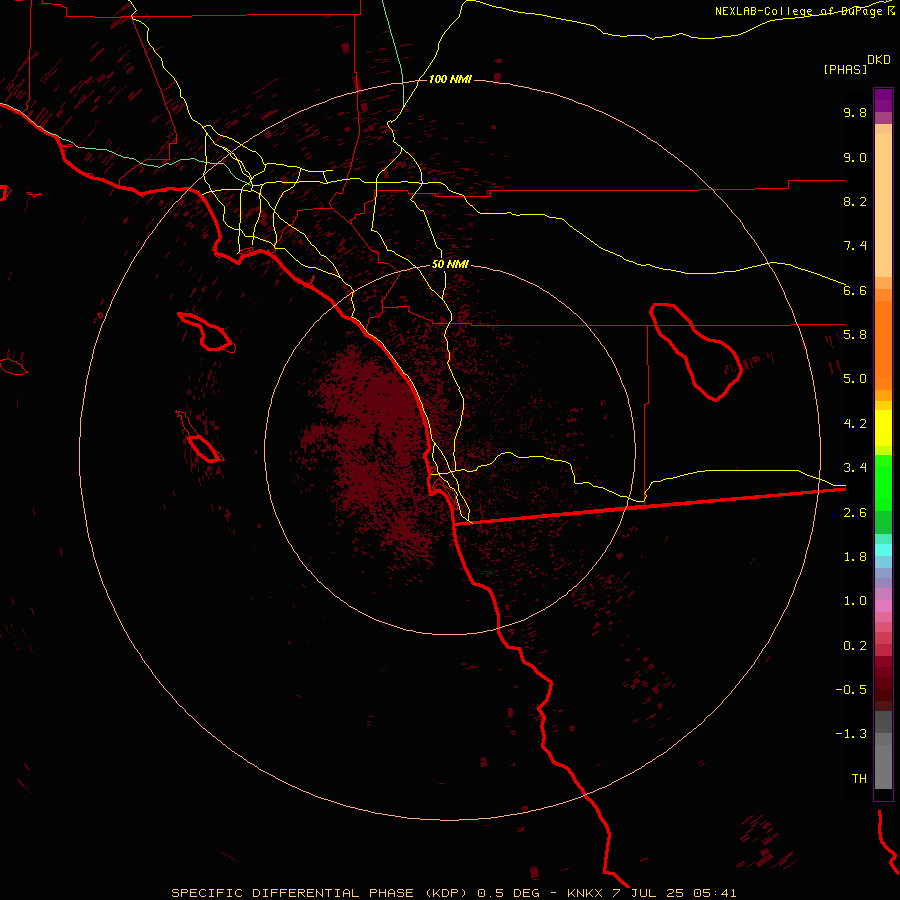Click the KNKX radar site identifier
This screenshot has width=900, height=900.
click(x=584, y=893)
